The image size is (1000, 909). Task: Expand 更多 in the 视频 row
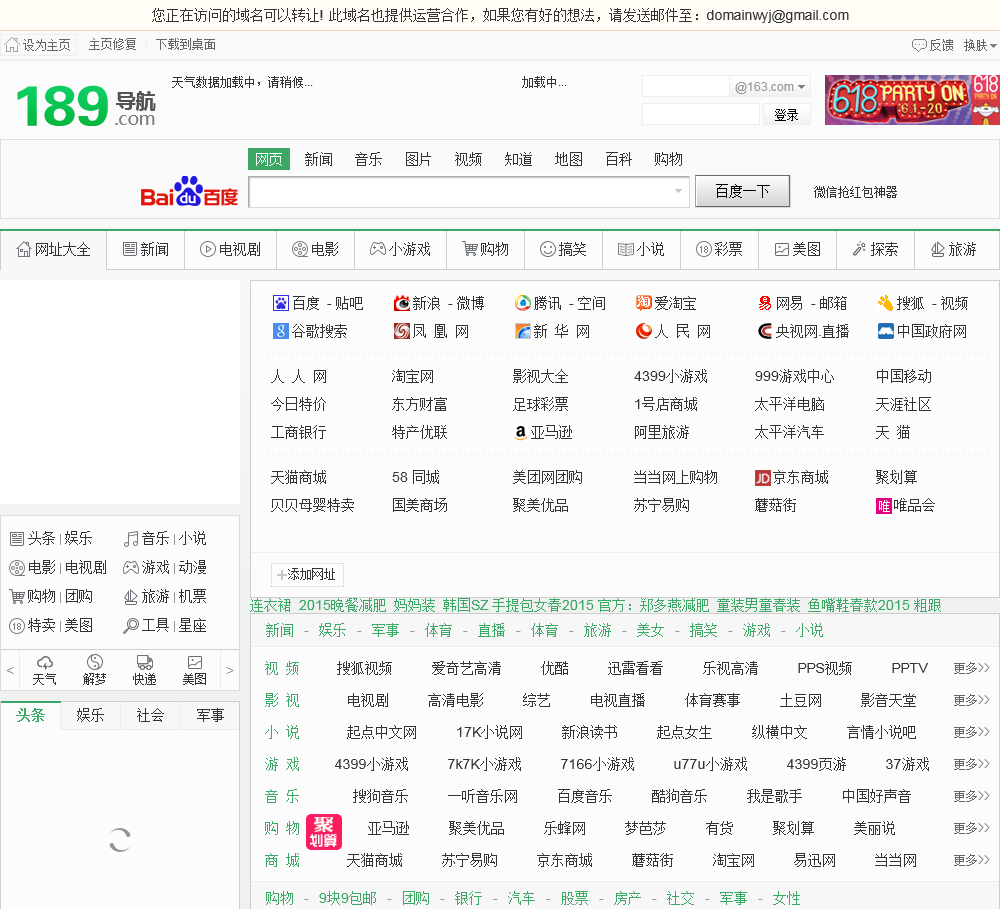[x=971, y=668]
